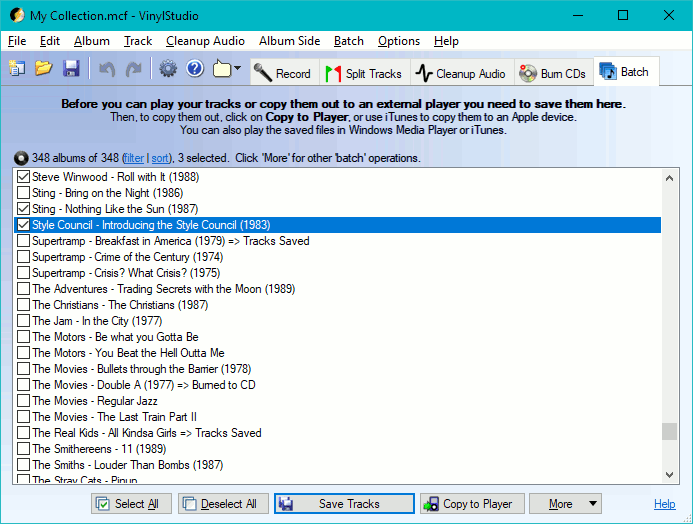
Task: Select 'The Smiths - Louder Than Bombs (1987)' text
Action: click(128, 465)
